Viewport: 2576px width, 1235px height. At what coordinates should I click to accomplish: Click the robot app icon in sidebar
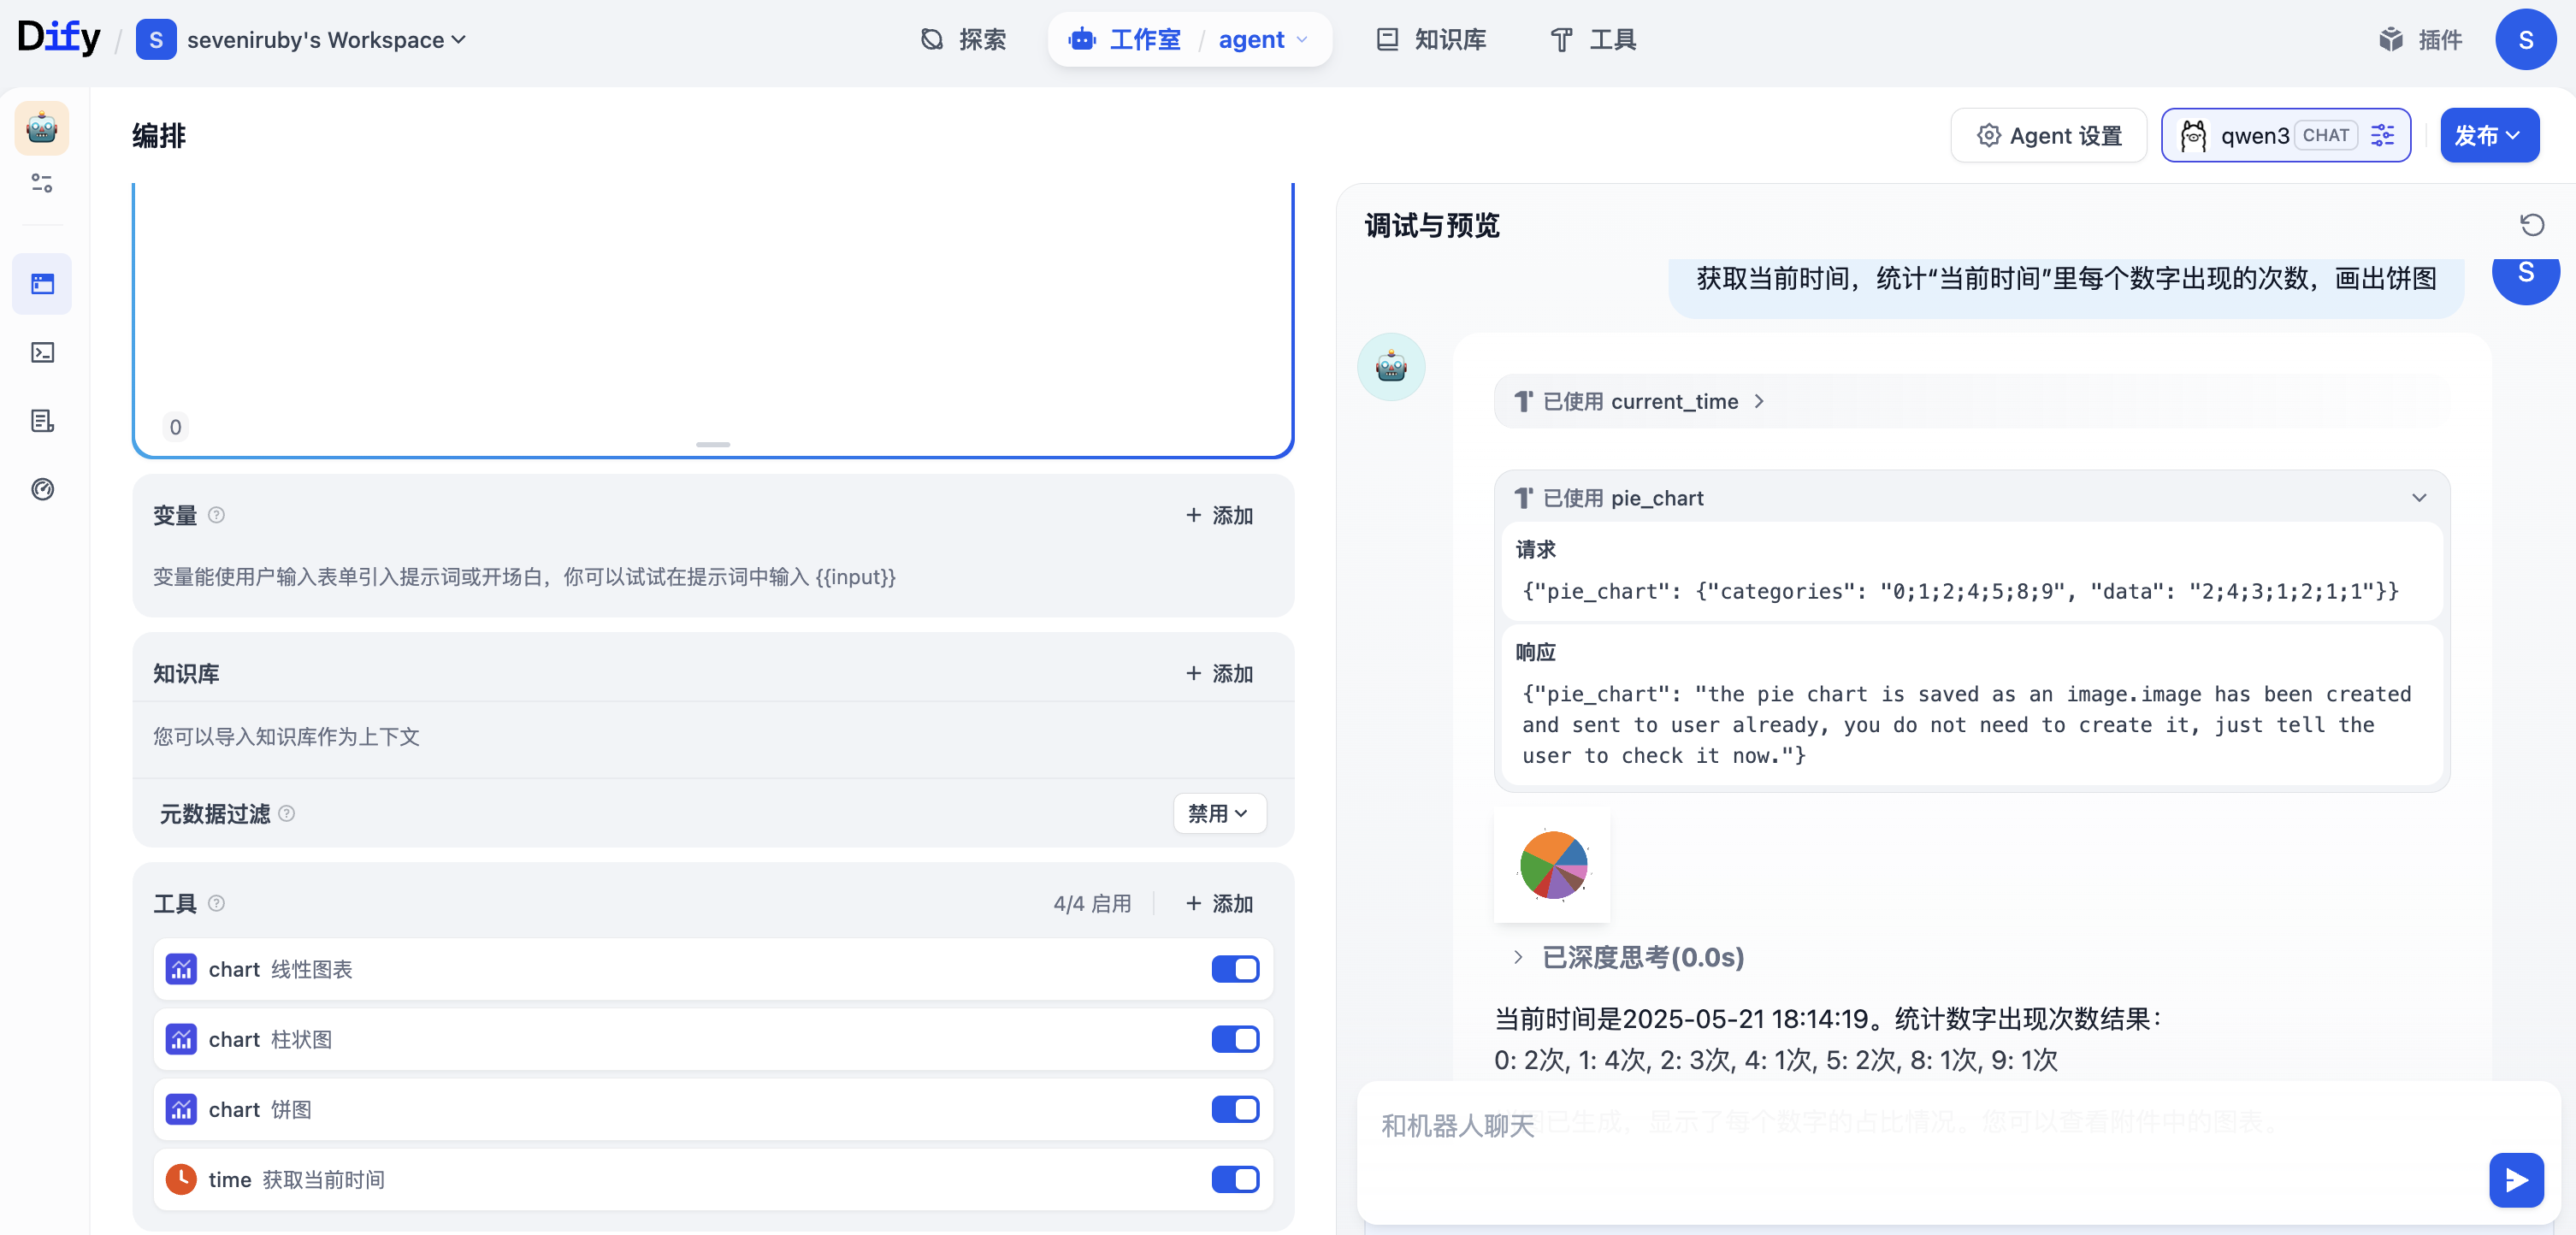coord(42,128)
